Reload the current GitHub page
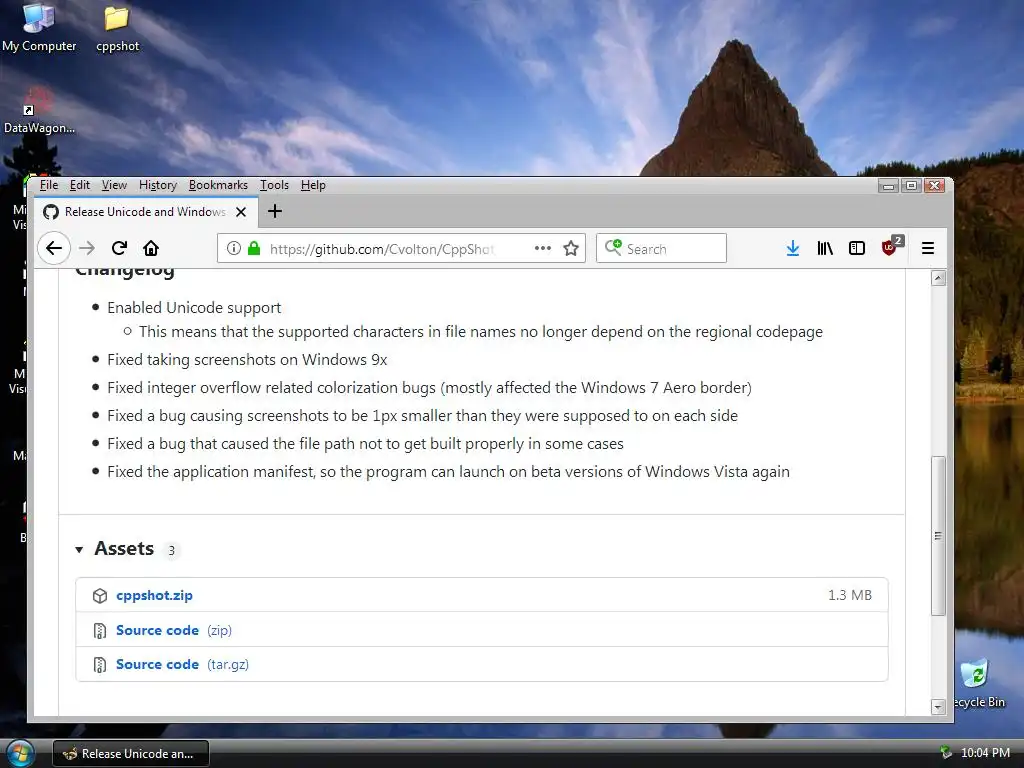 click(119, 248)
